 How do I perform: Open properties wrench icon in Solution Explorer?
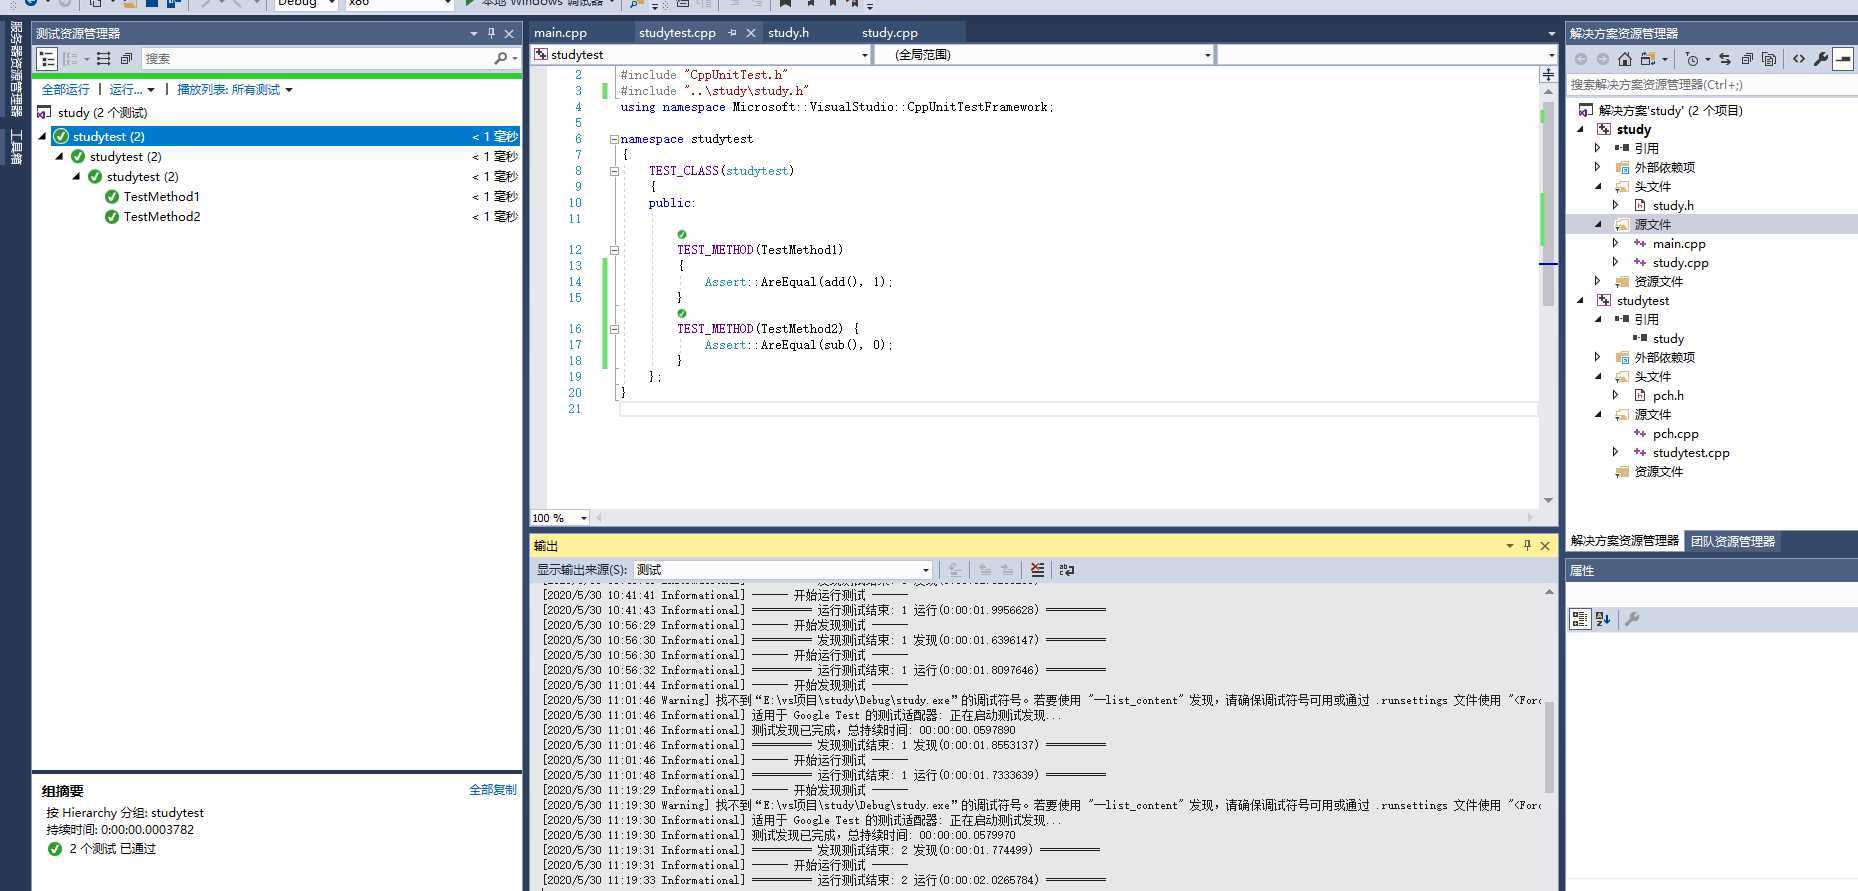[1821, 59]
